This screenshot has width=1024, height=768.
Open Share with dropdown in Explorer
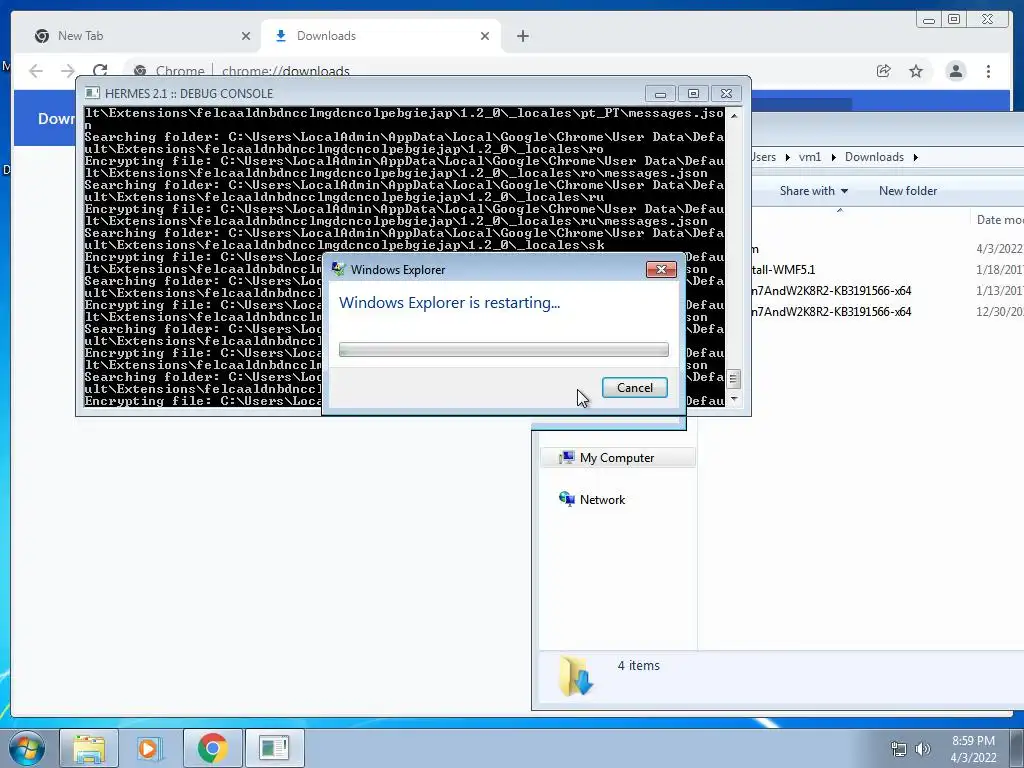coord(814,191)
